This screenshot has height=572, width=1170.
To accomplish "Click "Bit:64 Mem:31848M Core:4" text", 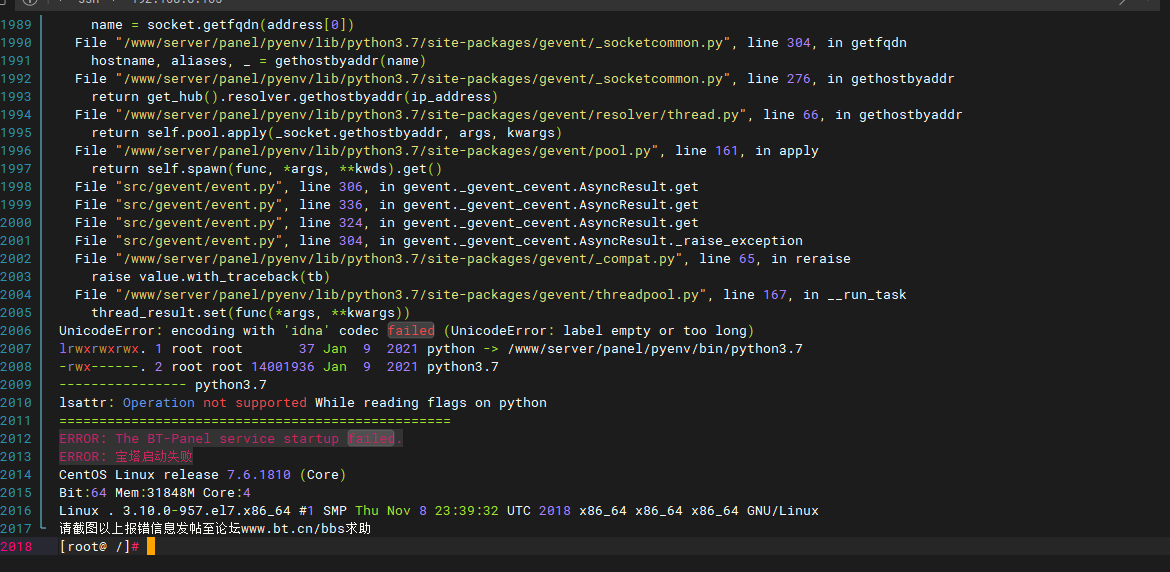I will tap(155, 493).
